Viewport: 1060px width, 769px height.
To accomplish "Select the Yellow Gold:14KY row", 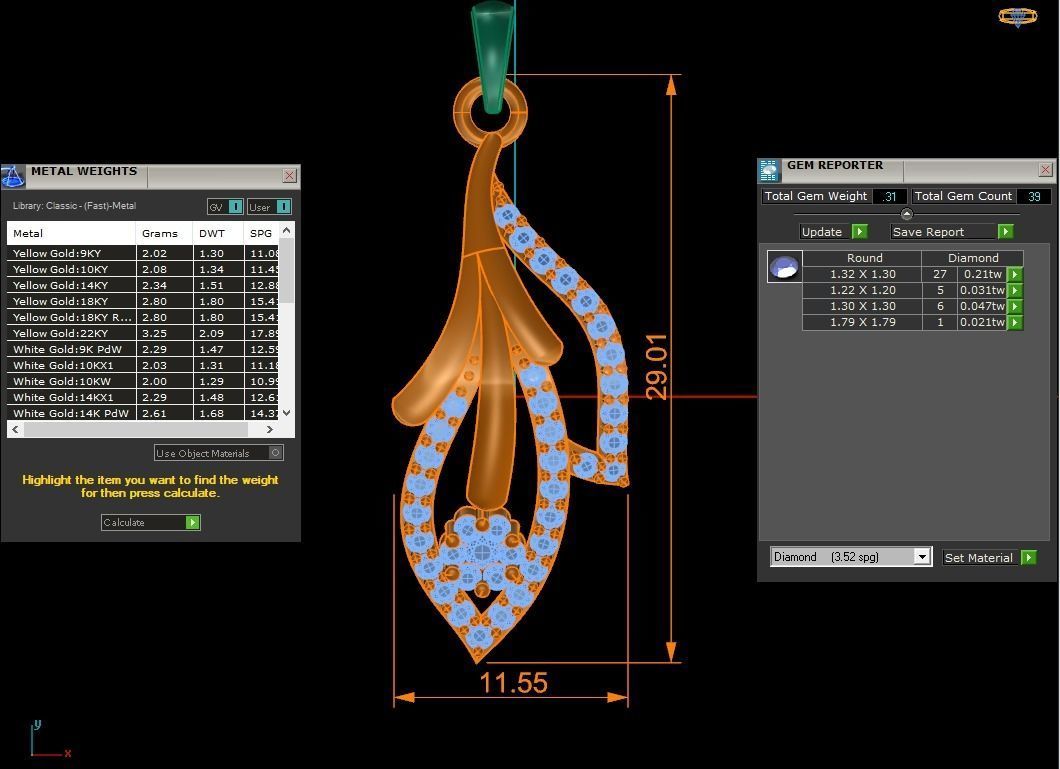I will pos(143,285).
